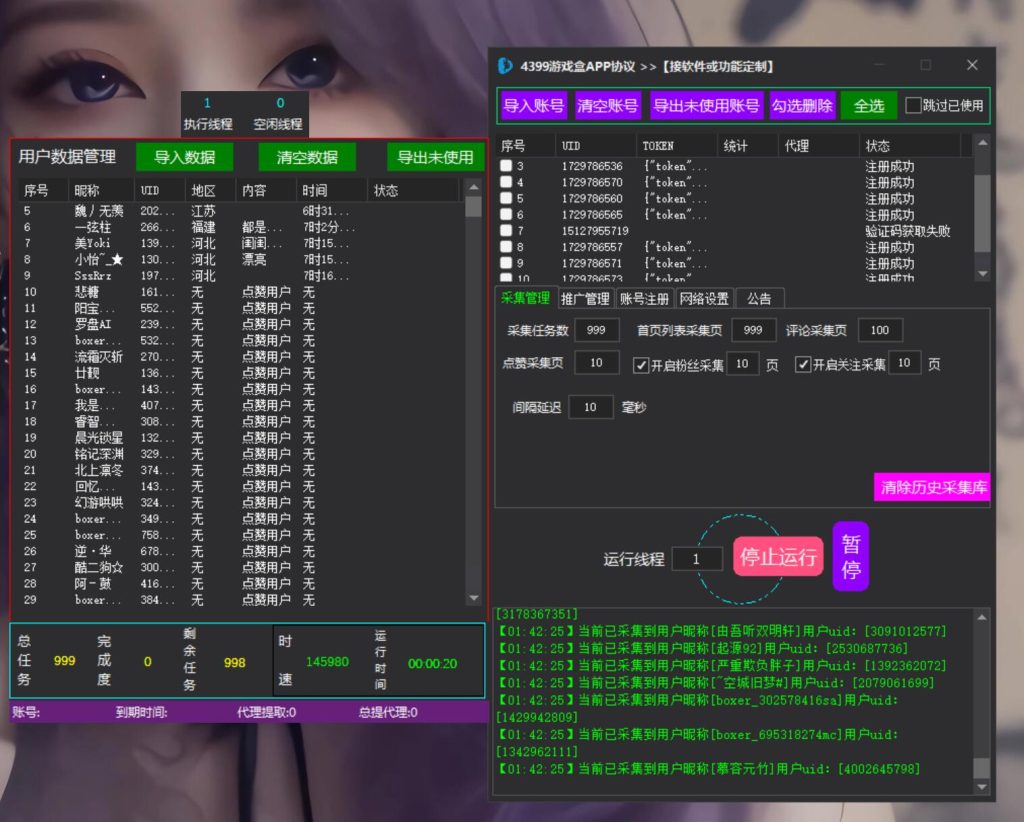Toggle 开启关注采集 checkbox
1024x822 pixels.
pos(803,364)
